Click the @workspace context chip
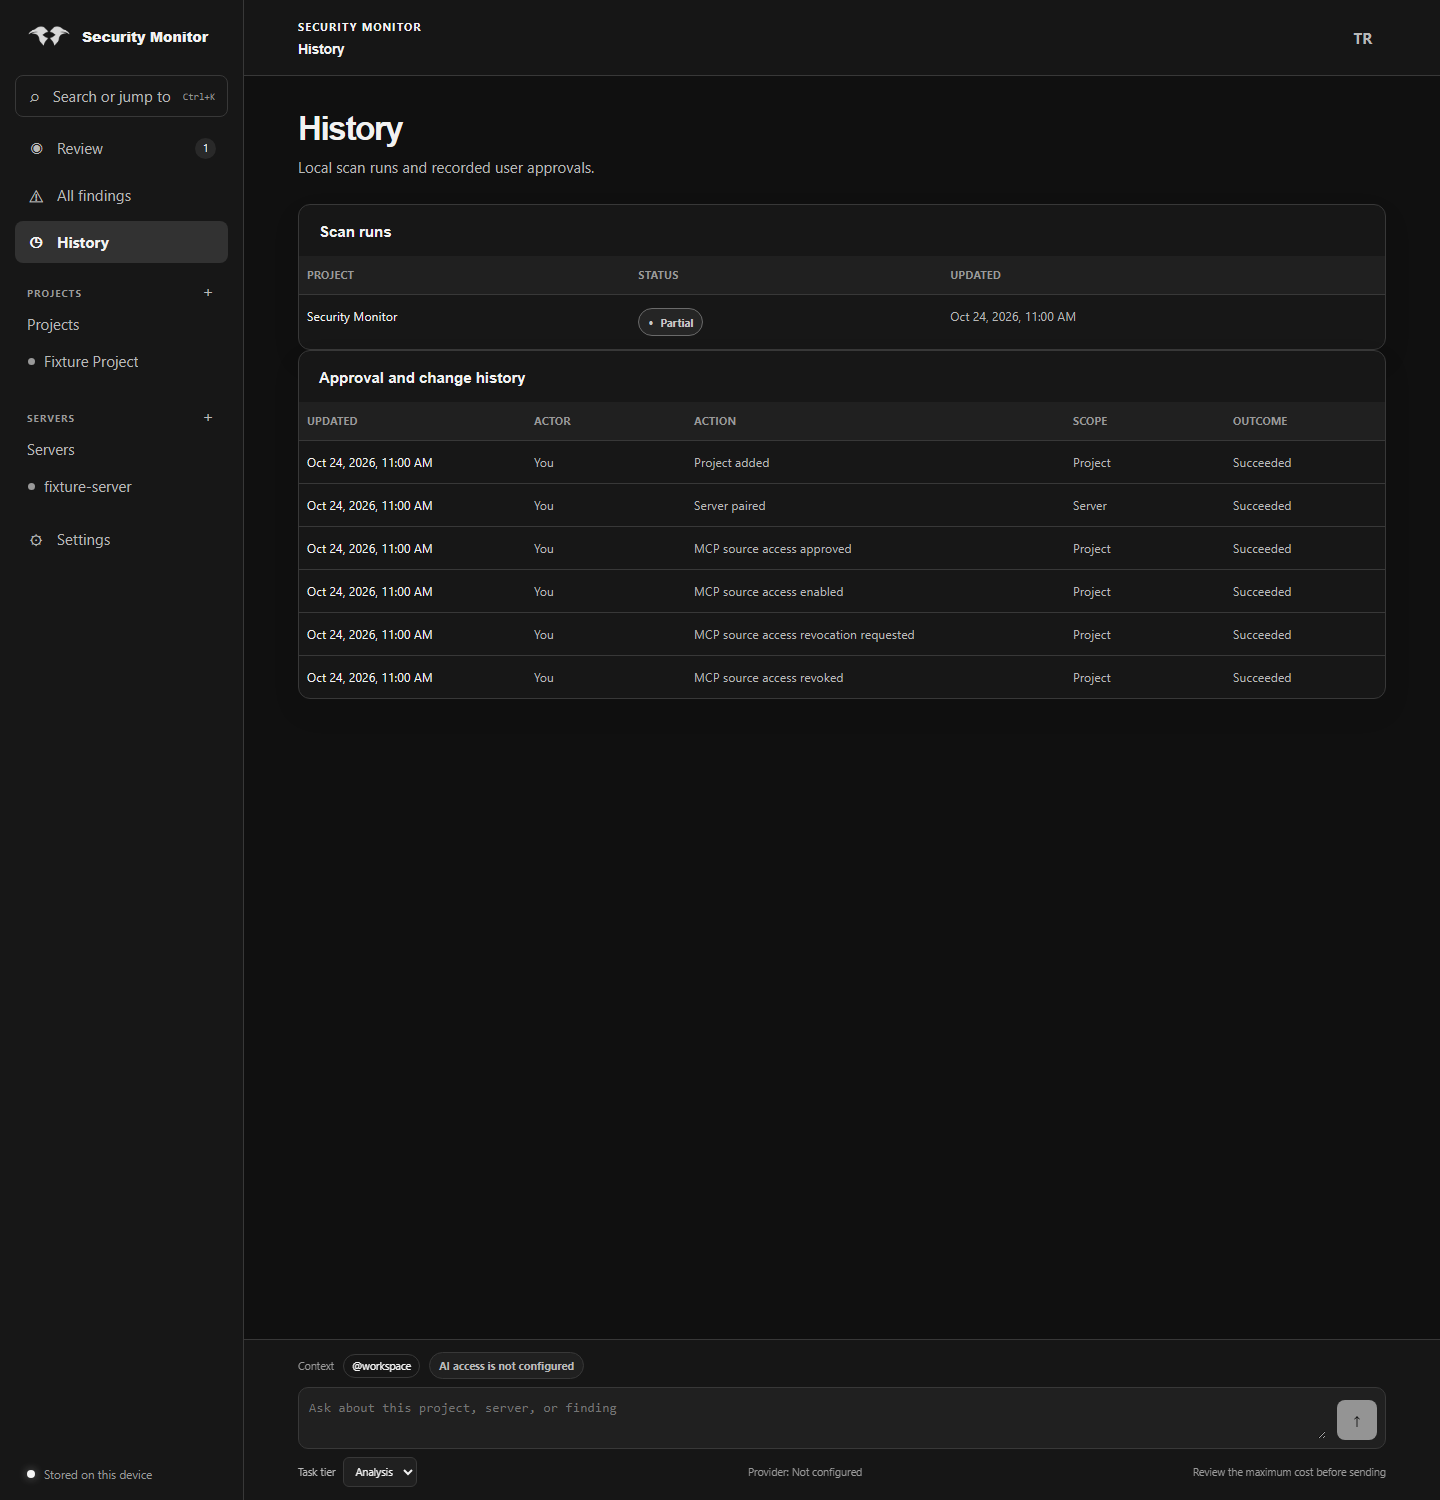Image resolution: width=1440 pixels, height=1500 pixels. [x=381, y=1366]
